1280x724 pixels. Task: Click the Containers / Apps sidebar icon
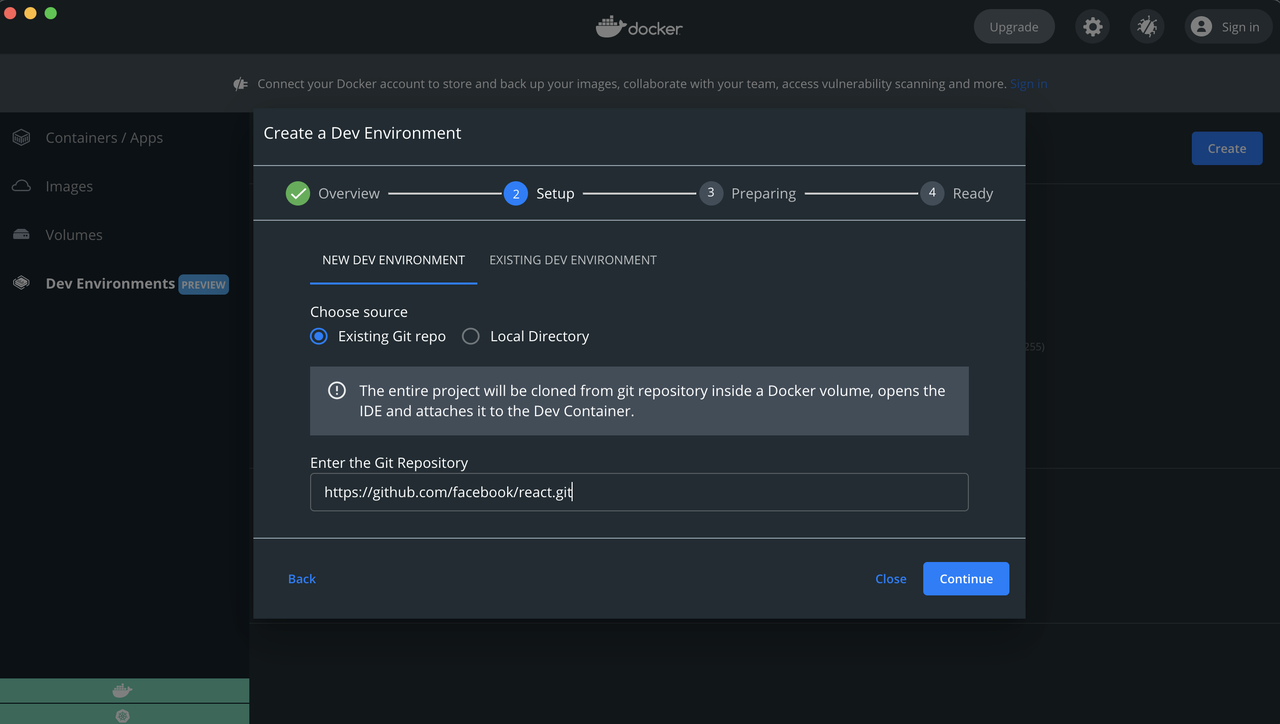coord(21,138)
